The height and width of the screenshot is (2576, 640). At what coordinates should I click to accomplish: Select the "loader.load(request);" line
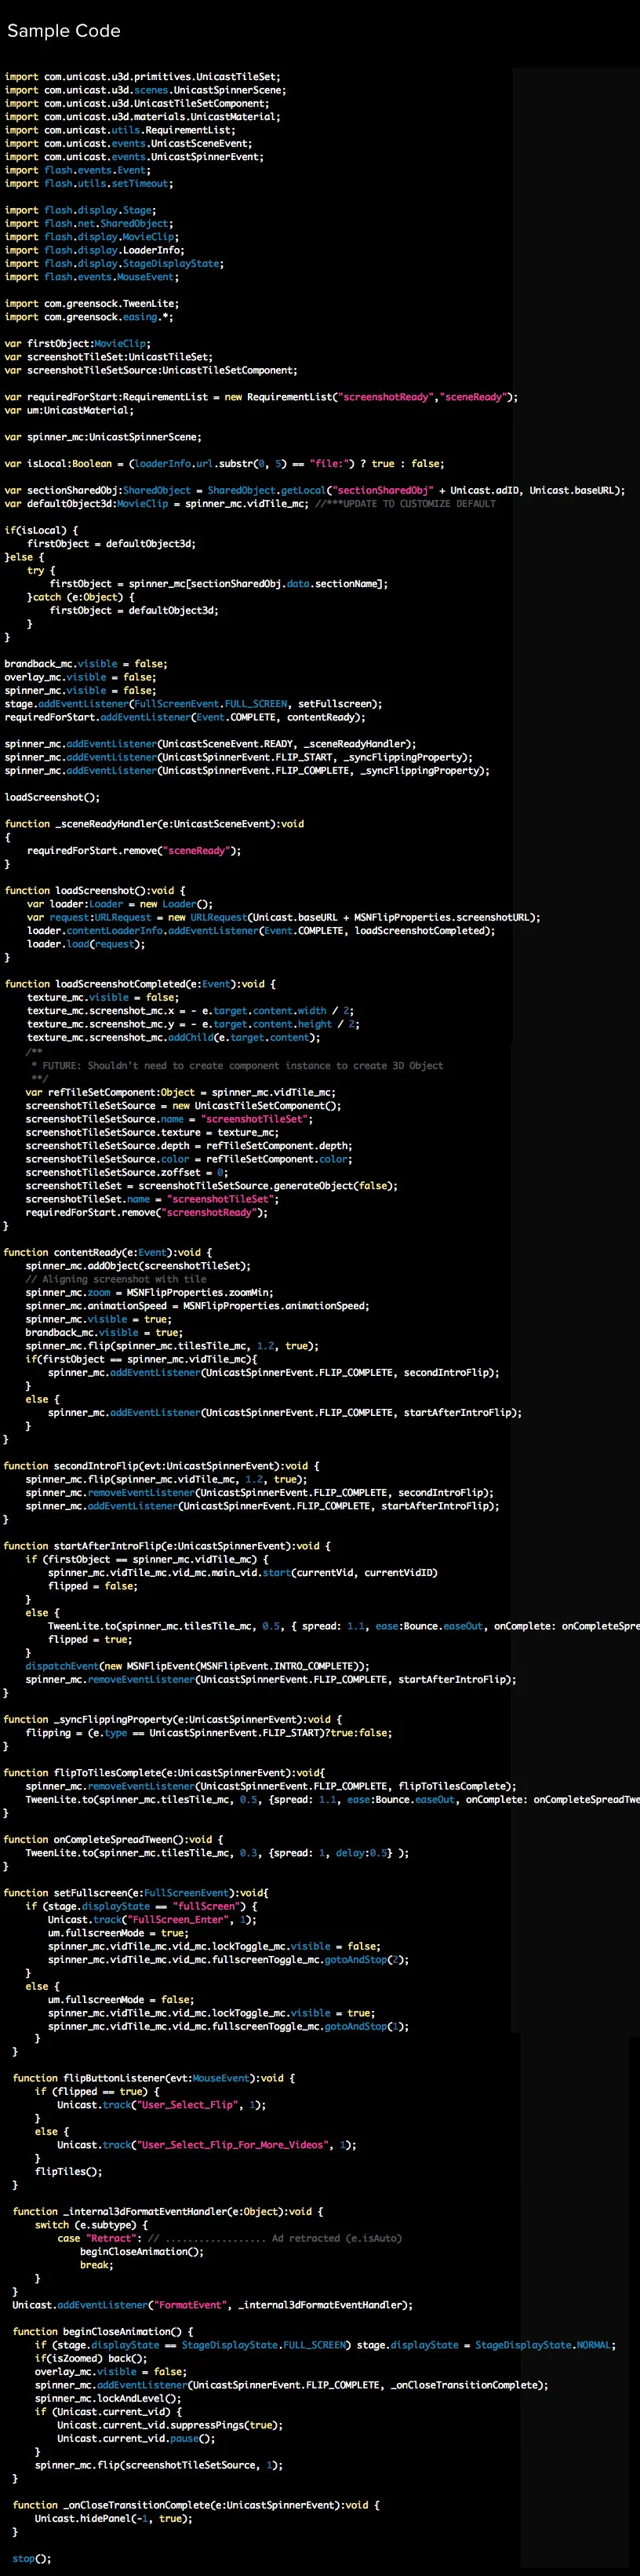pos(86,944)
